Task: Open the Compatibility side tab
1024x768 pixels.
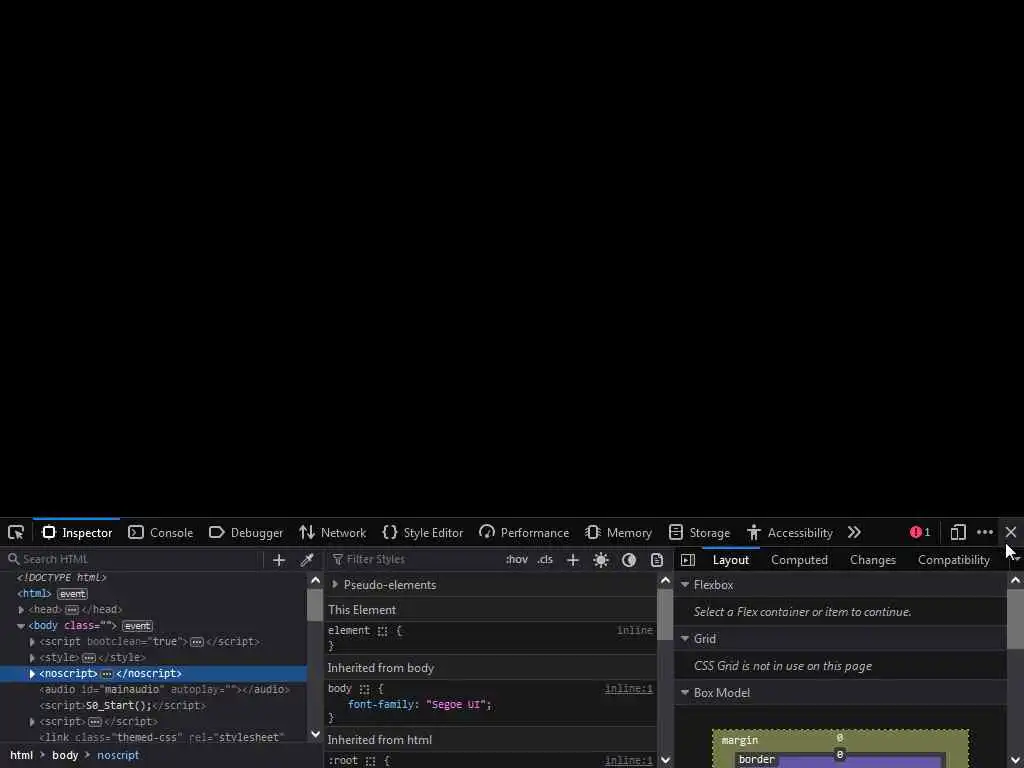Action: (x=953, y=560)
